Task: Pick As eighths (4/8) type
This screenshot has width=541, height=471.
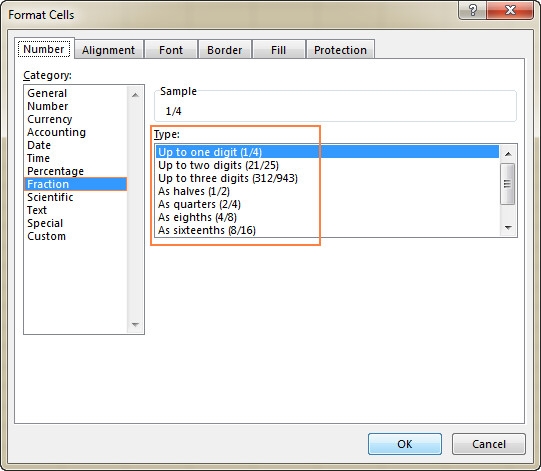Action: [327, 217]
